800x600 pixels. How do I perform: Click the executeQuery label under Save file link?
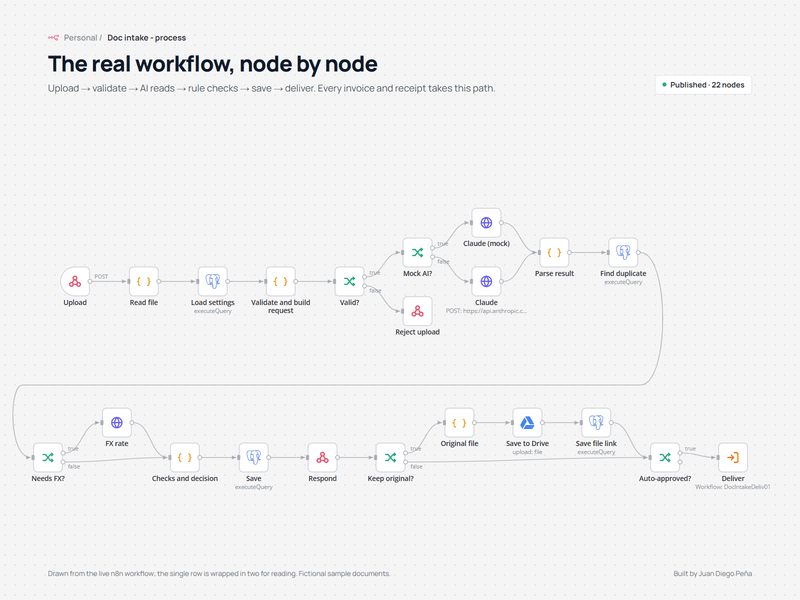point(596,452)
